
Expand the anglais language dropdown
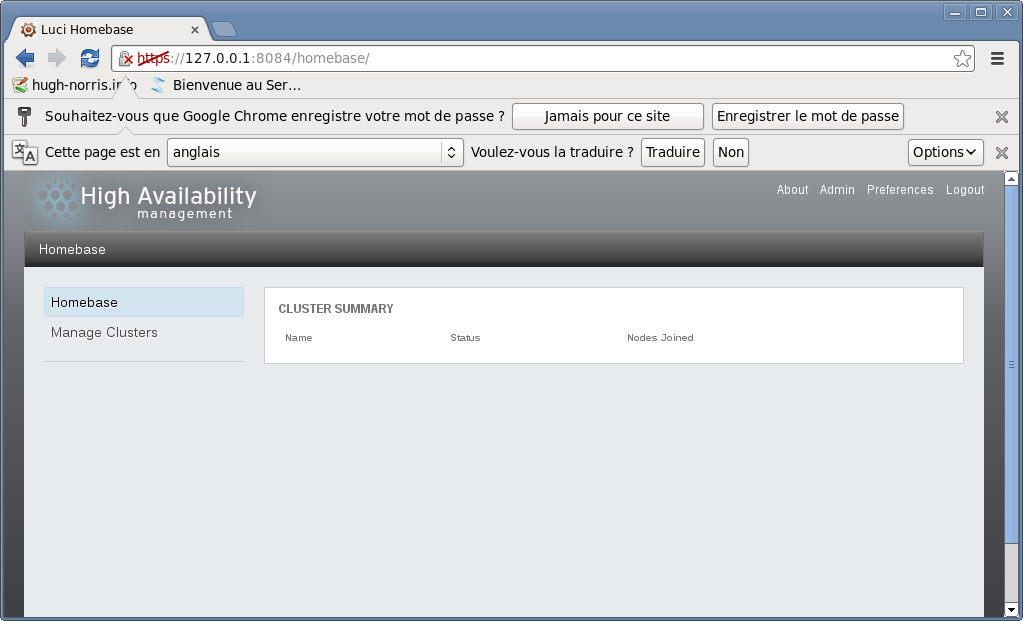click(x=315, y=152)
